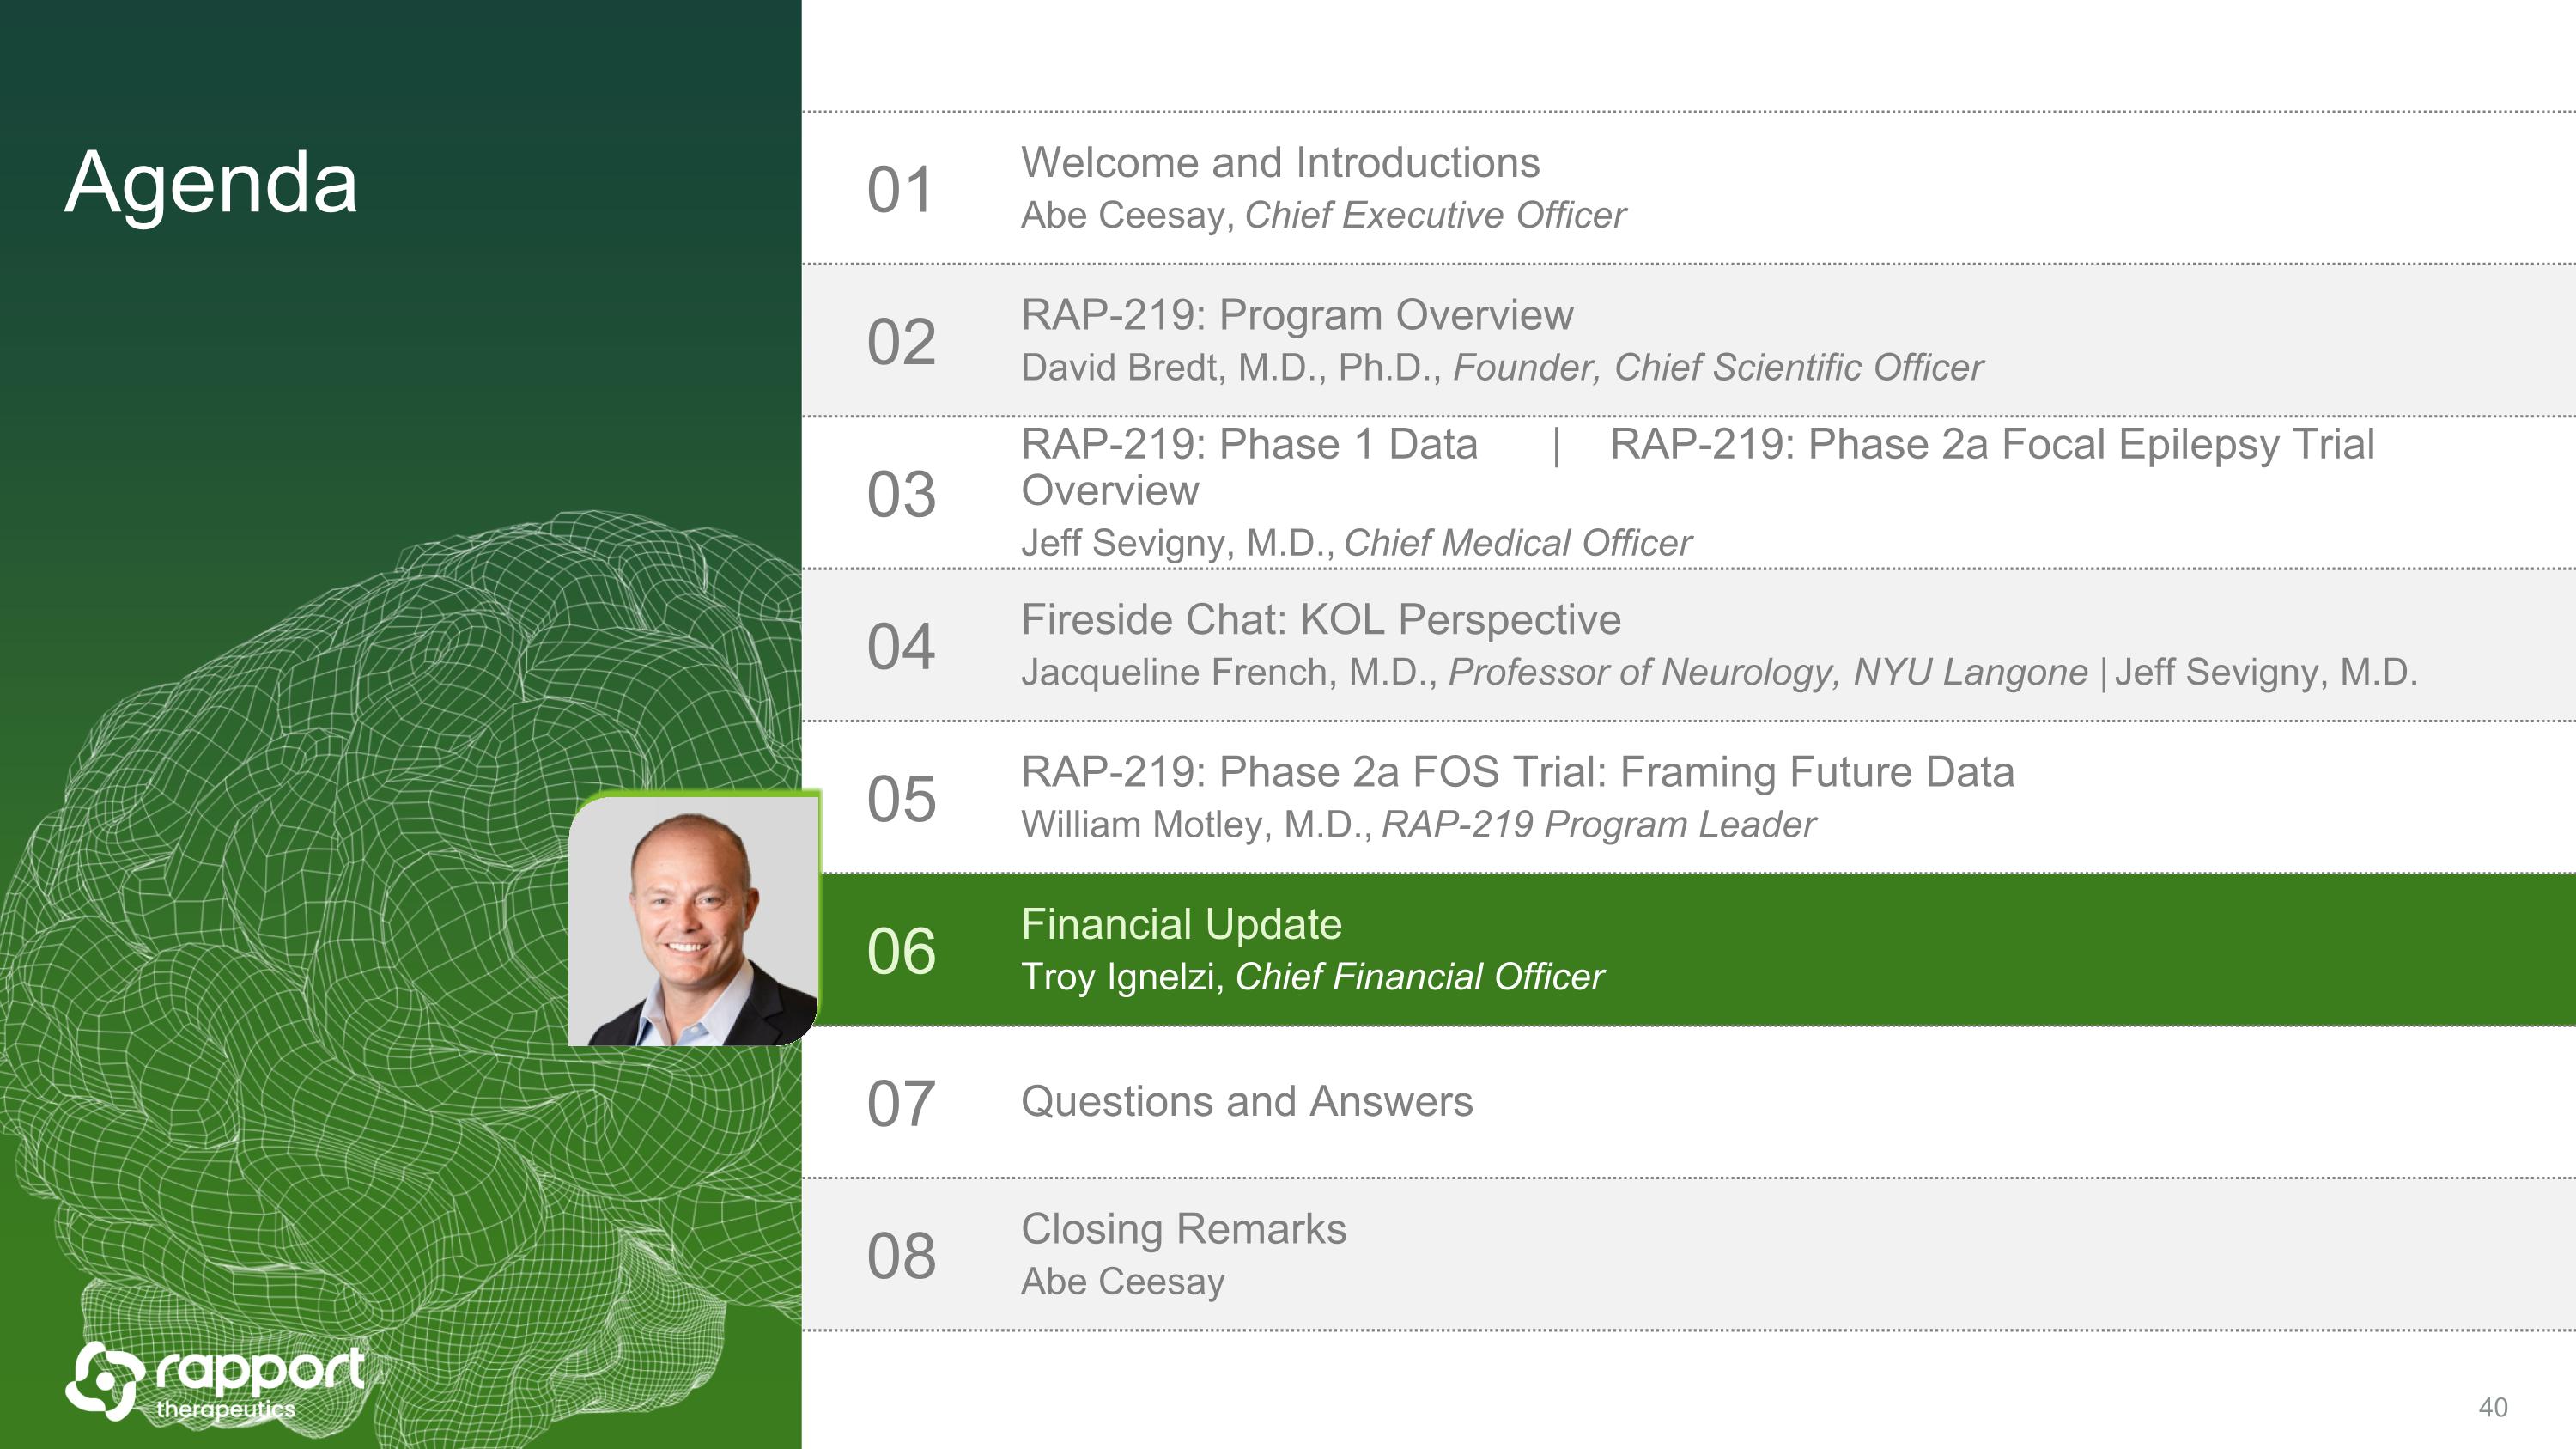This screenshot has height=1449, width=2576.
Task: Click Troy Ignelzi, Chief Financial Officer text
Action: 1311,977
